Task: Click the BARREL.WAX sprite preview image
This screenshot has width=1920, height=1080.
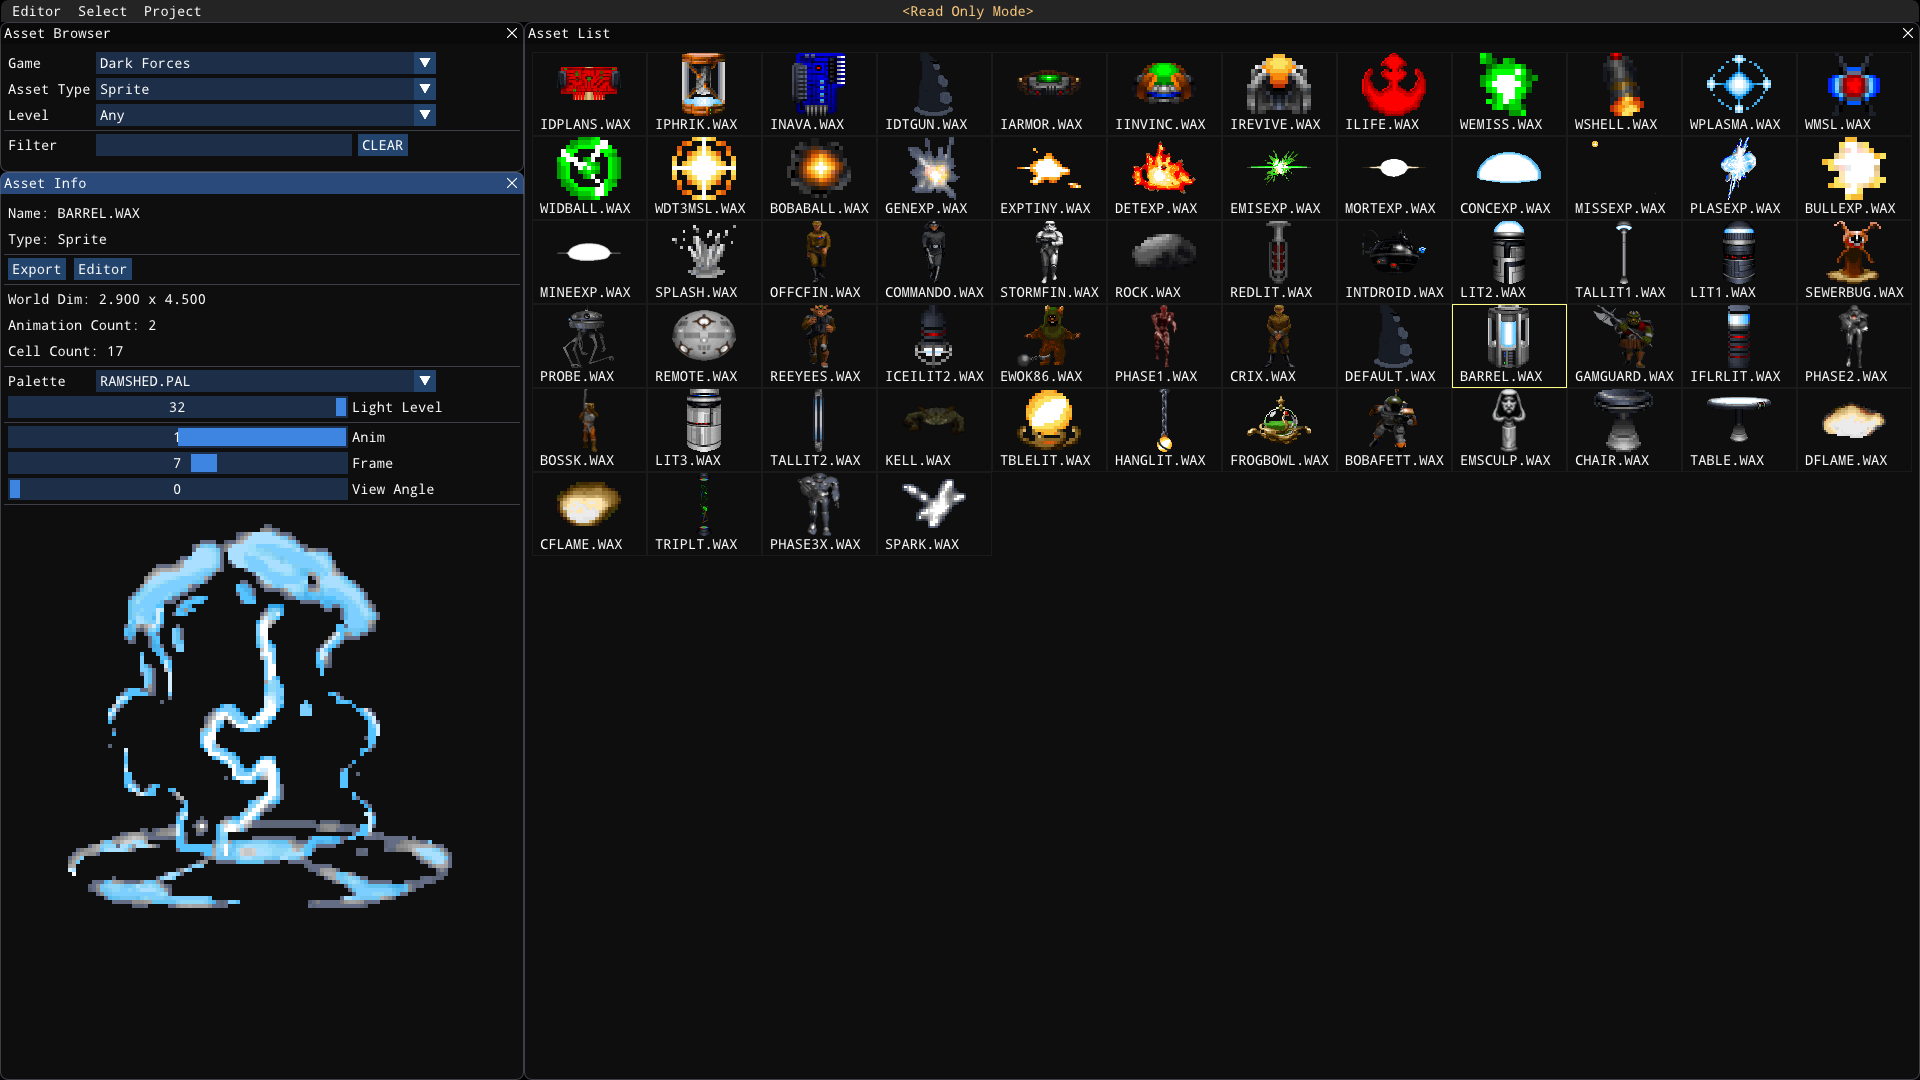Action: tap(260, 716)
